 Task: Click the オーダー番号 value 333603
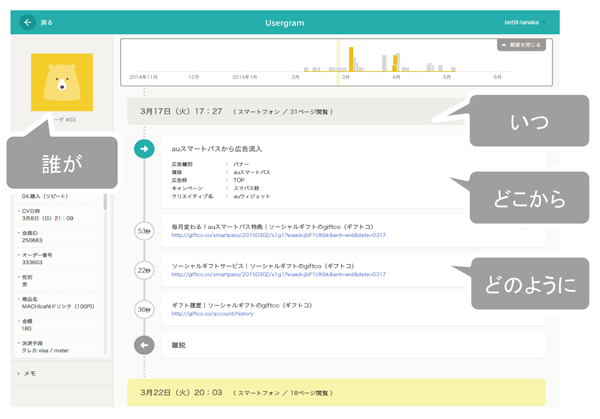tap(32, 262)
